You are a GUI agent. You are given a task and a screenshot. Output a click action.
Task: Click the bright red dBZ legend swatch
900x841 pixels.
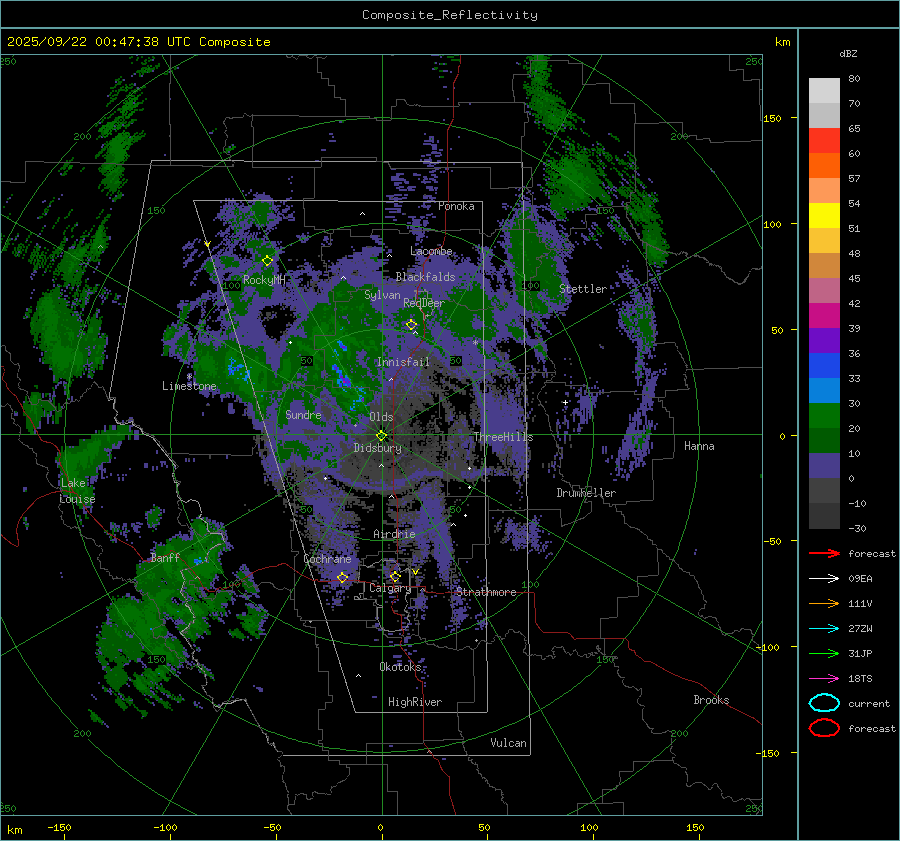tap(824, 141)
